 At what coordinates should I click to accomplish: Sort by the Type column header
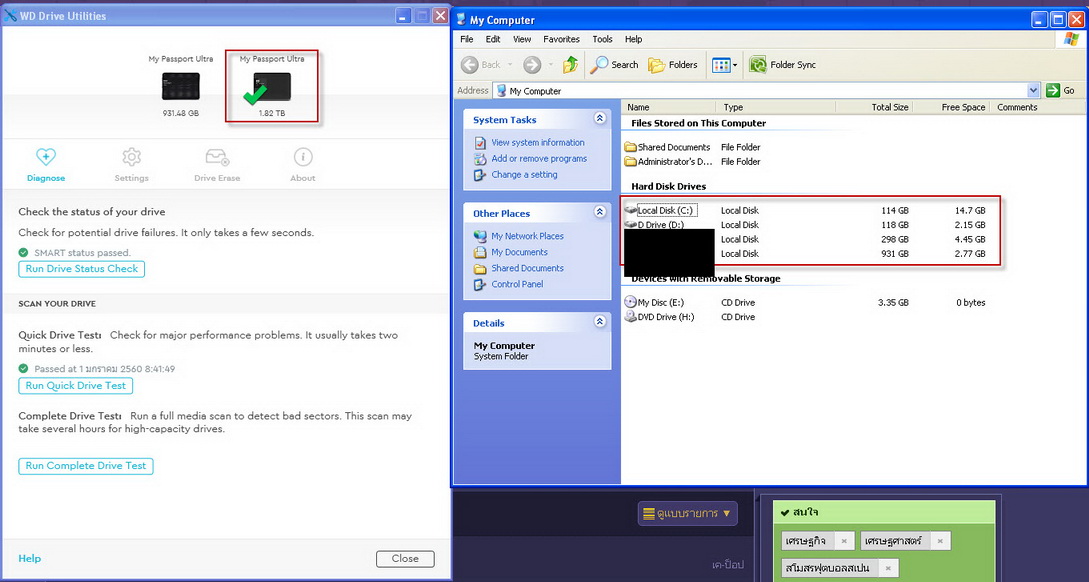click(x=776, y=107)
